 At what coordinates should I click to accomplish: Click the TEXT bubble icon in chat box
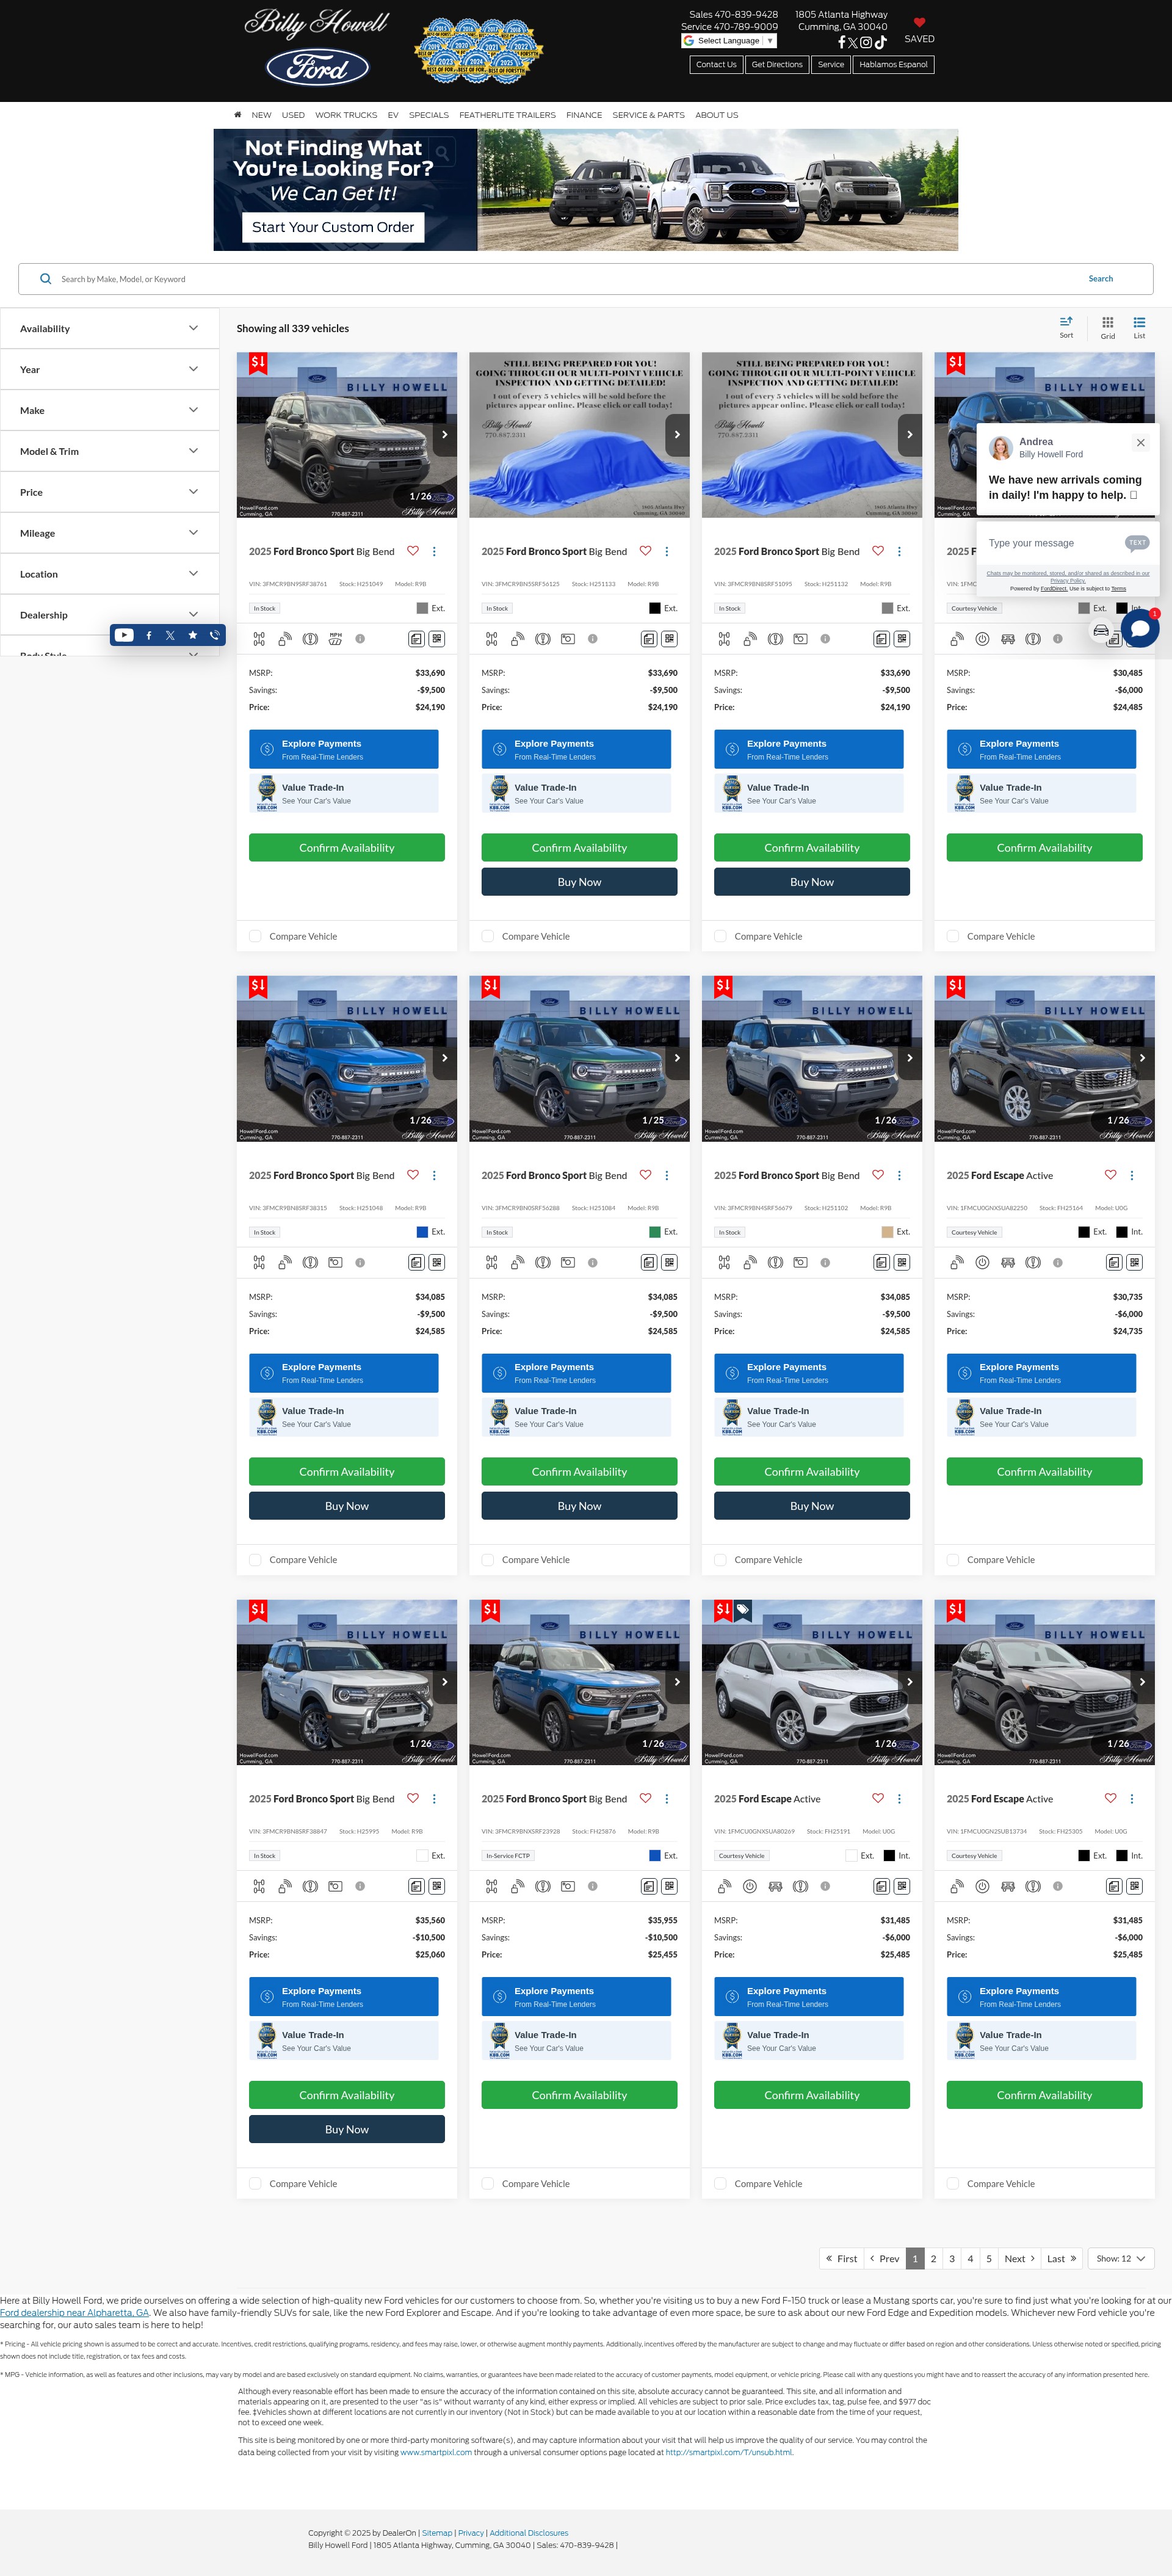(1137, 543)
